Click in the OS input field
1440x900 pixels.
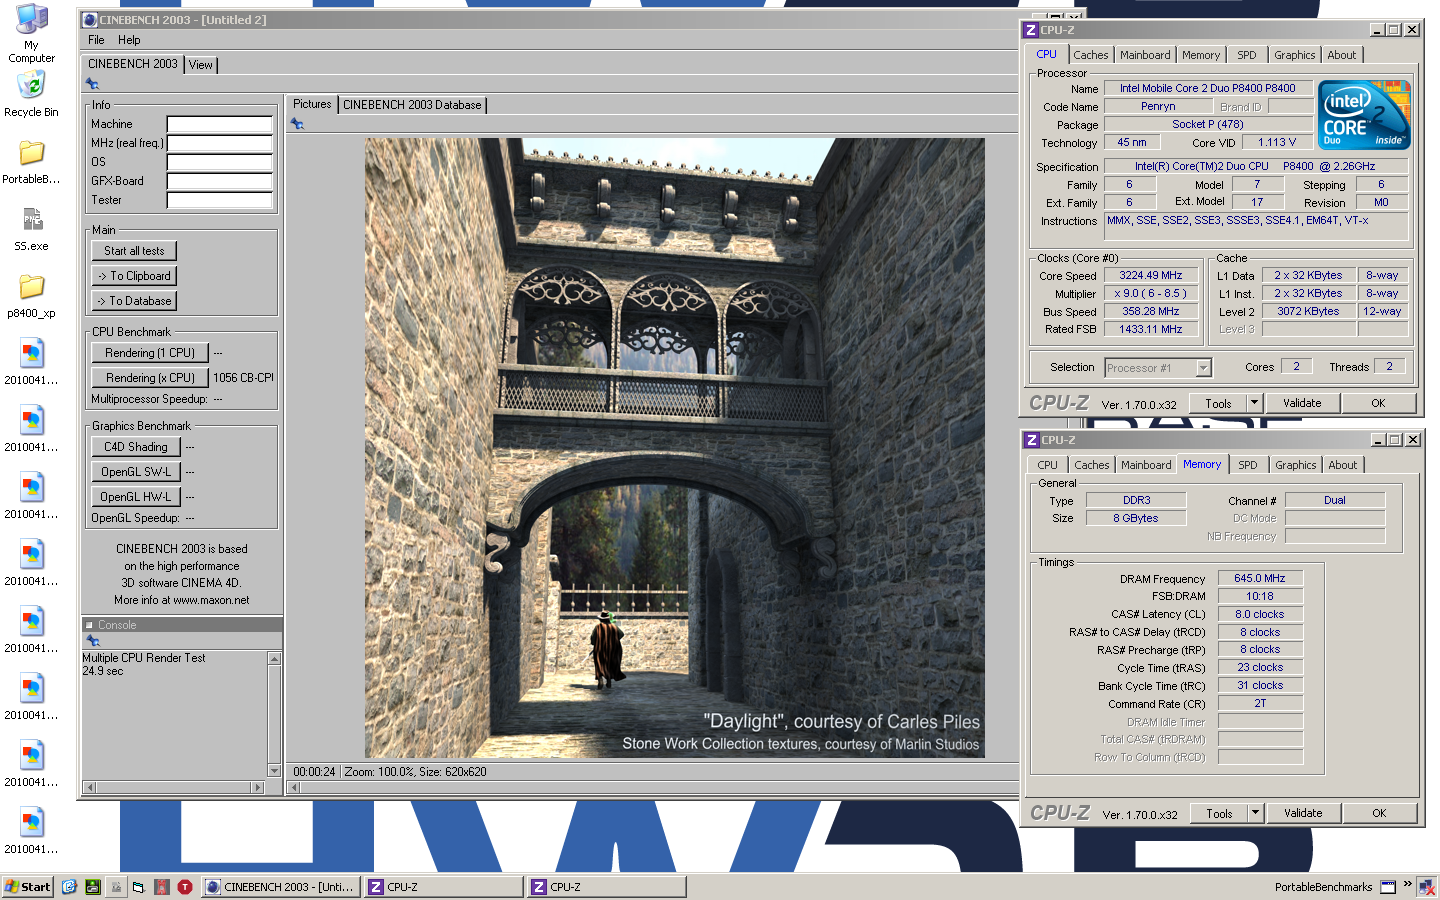pyautogui.click(x=220, y=162)
